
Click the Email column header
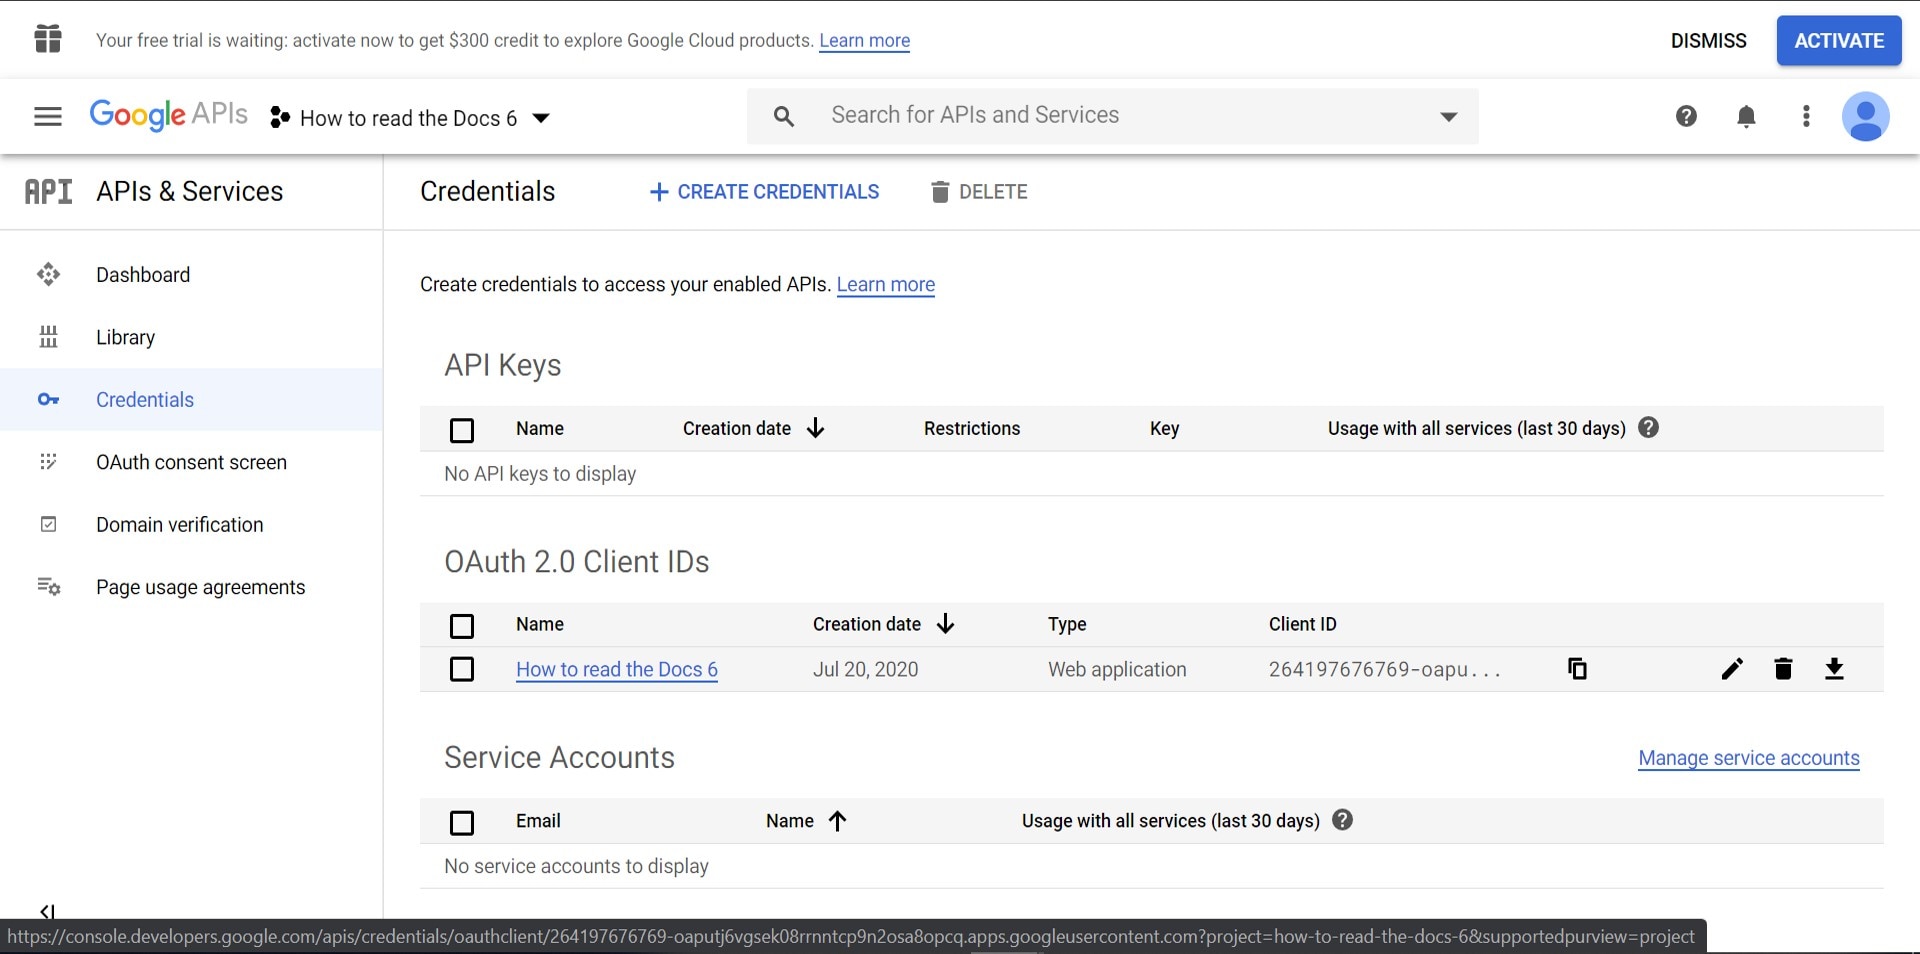coord(538,821)
